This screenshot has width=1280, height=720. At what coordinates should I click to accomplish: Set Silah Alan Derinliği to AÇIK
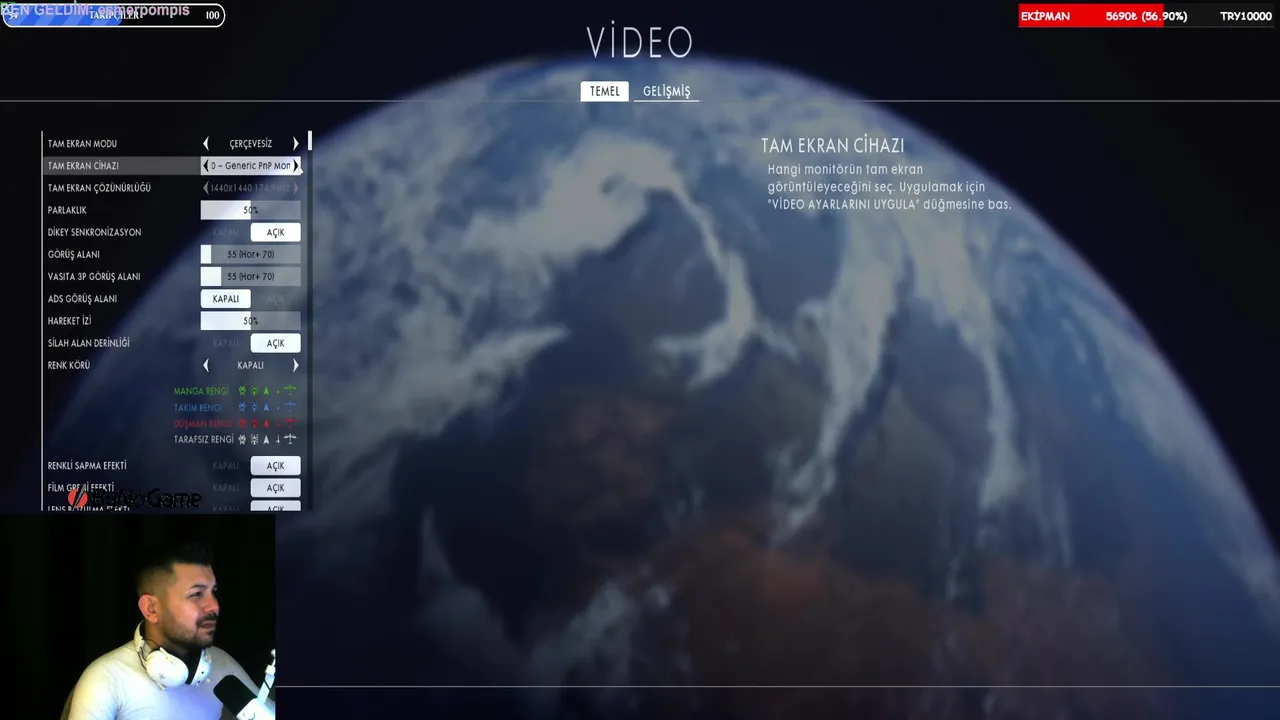pos(275,343)
